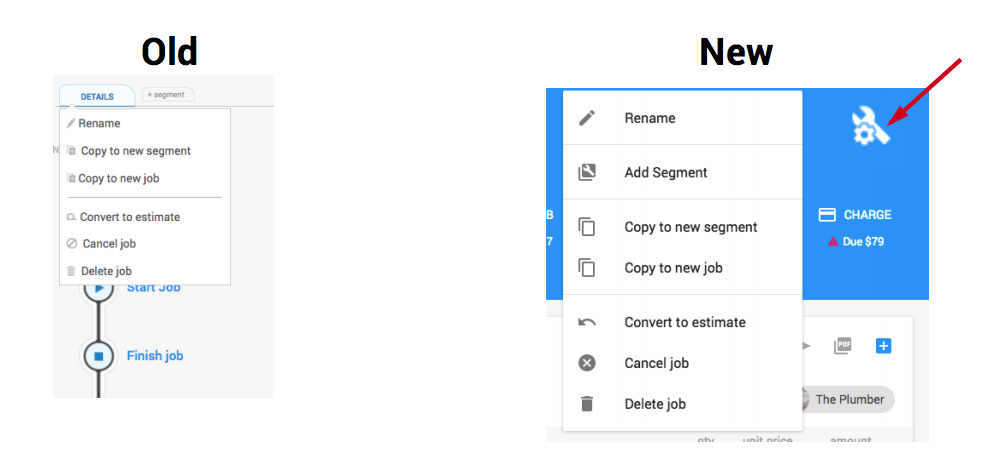Click the credit card icon beside CHARGE
This screenshot has height=470, width=982.
tap(827, 215)
